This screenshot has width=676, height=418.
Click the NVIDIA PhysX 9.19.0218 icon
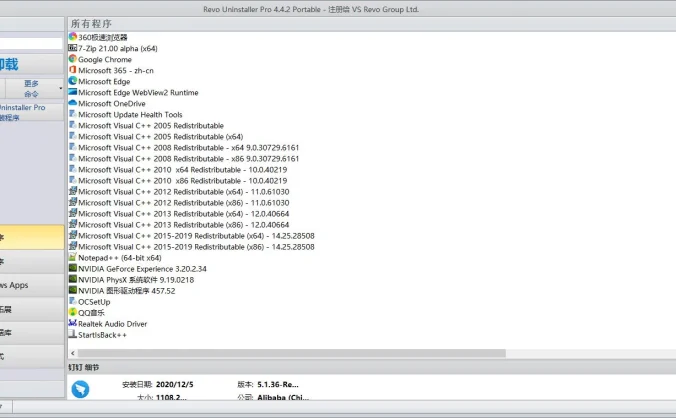pos(73,279)
